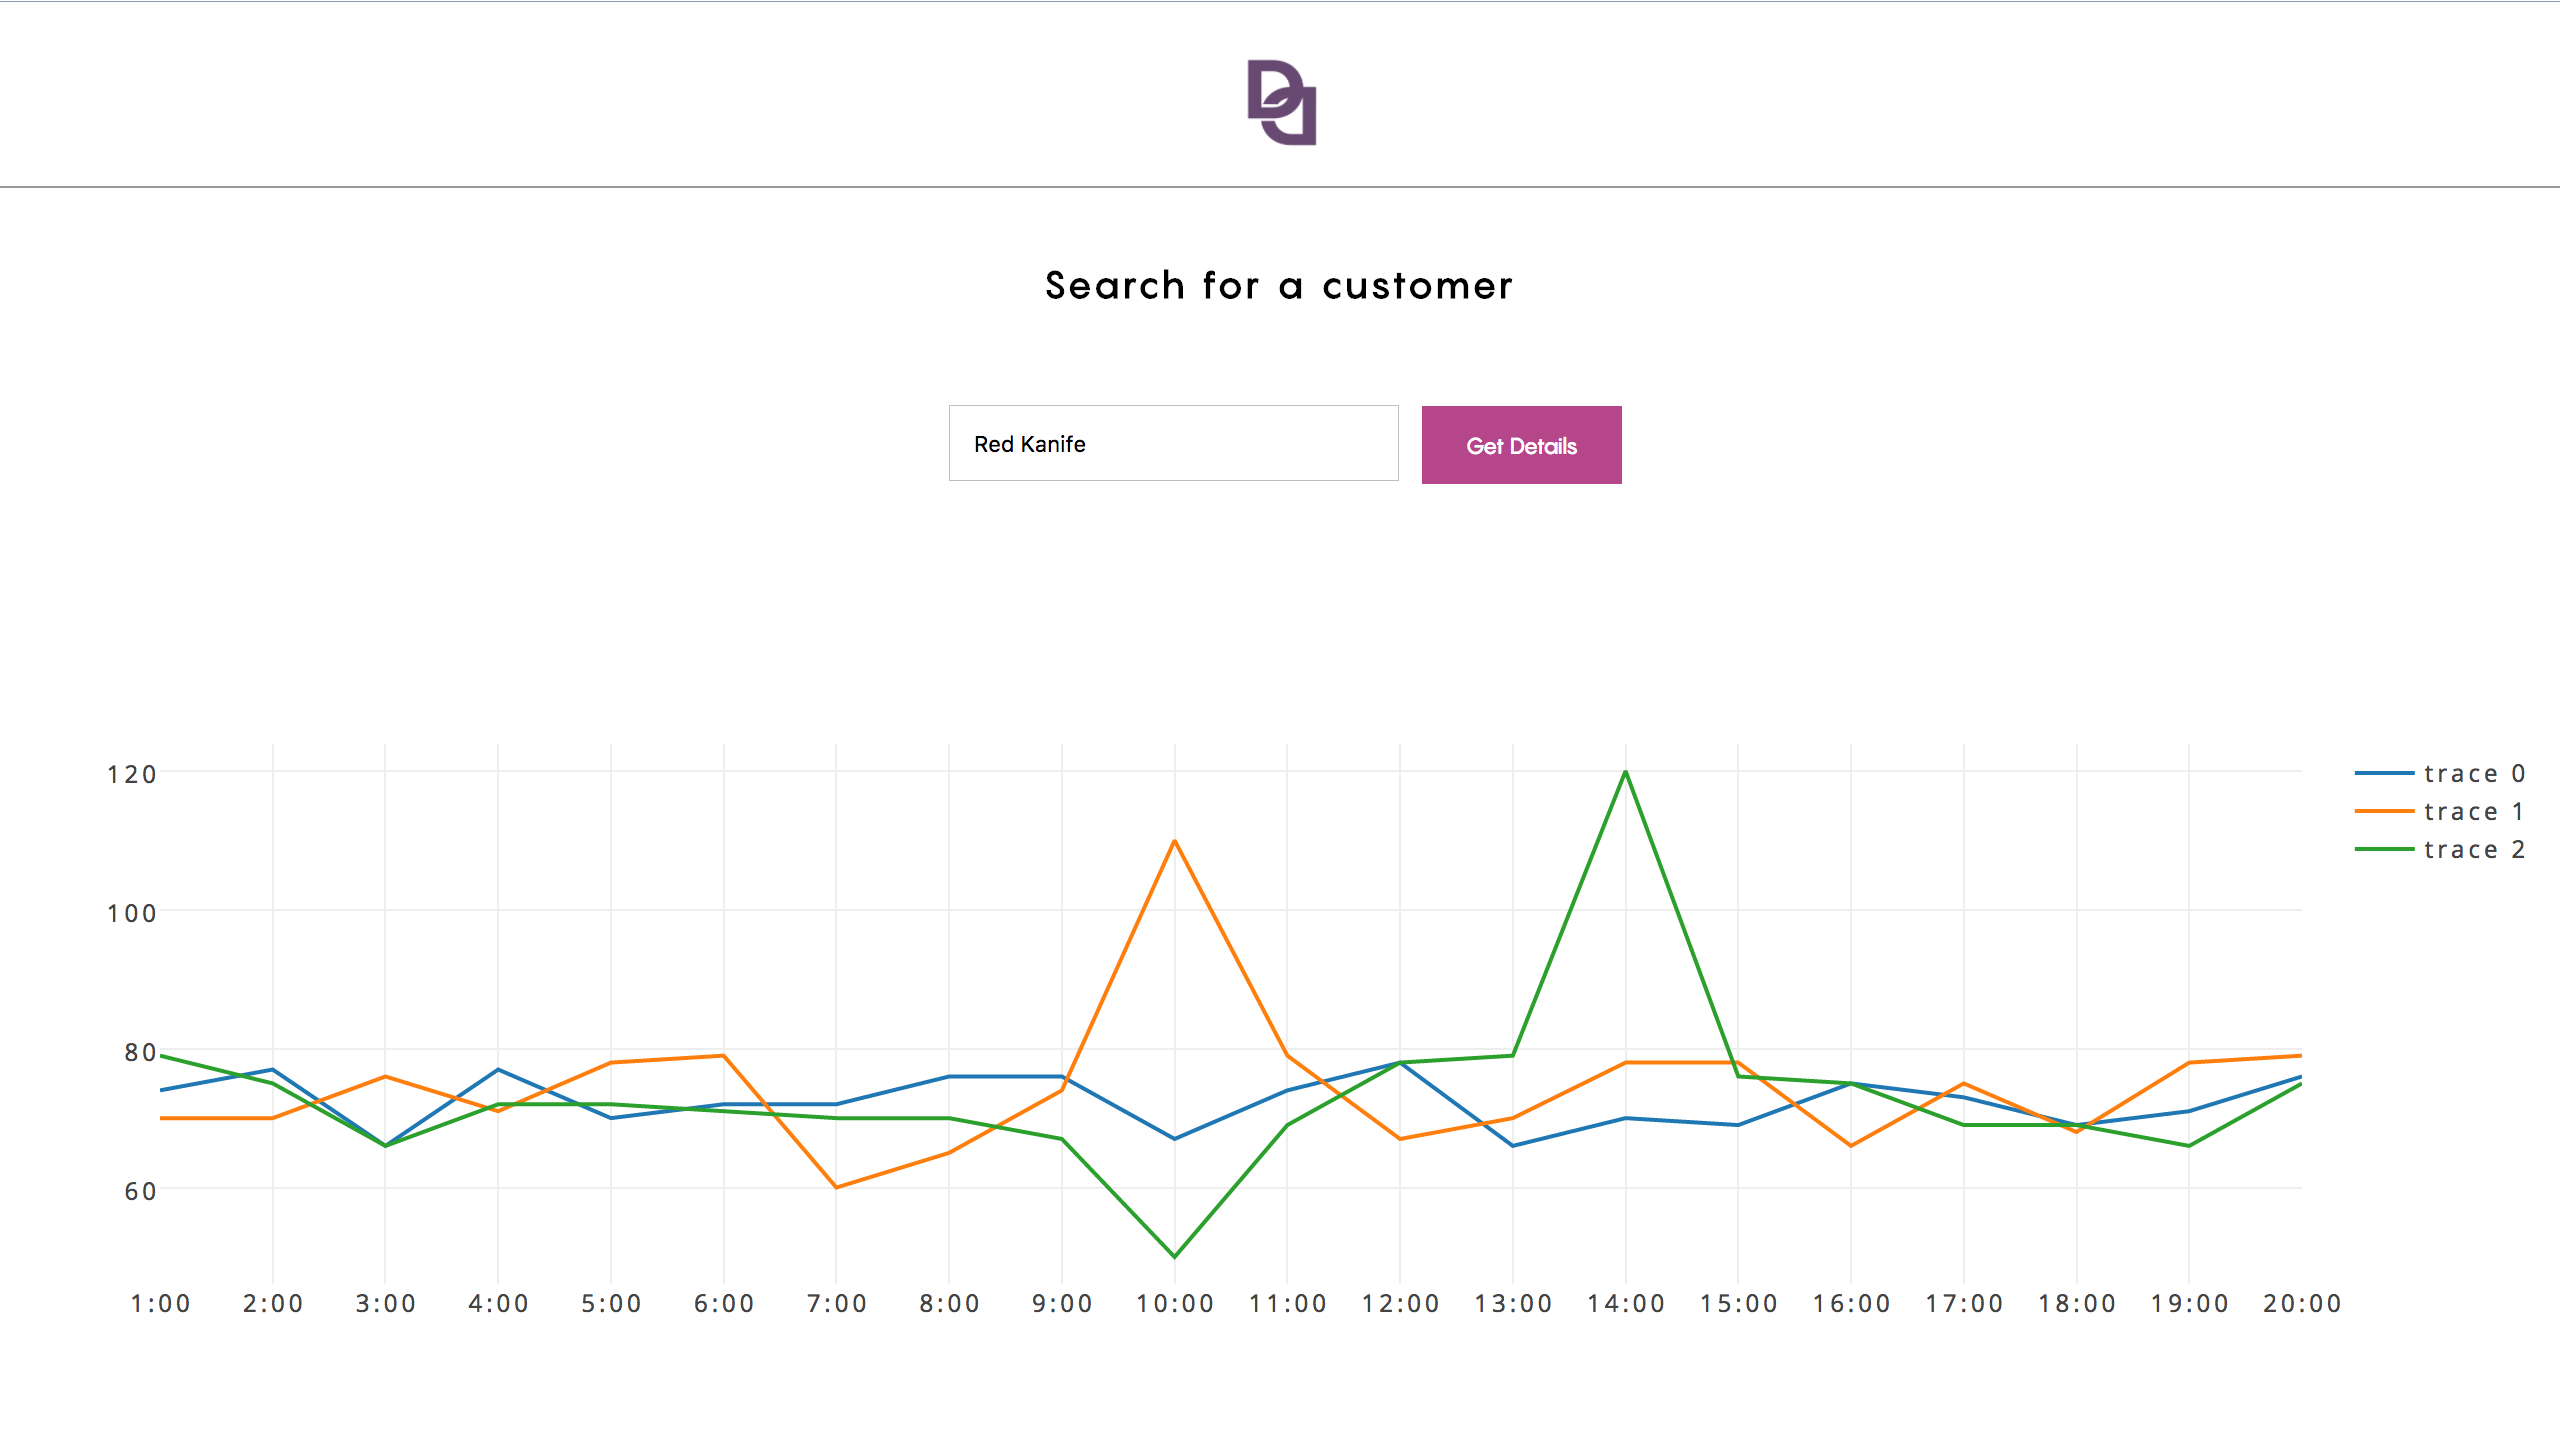Click the green peak at 14:00

point(1625,772)
